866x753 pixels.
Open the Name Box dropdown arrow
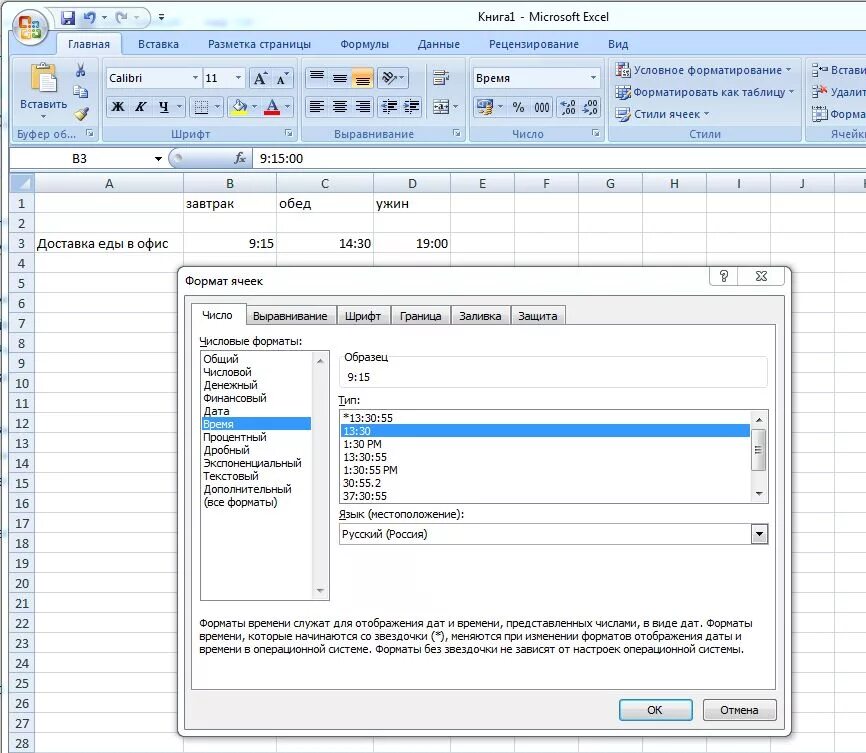click(x=158, y=159)
